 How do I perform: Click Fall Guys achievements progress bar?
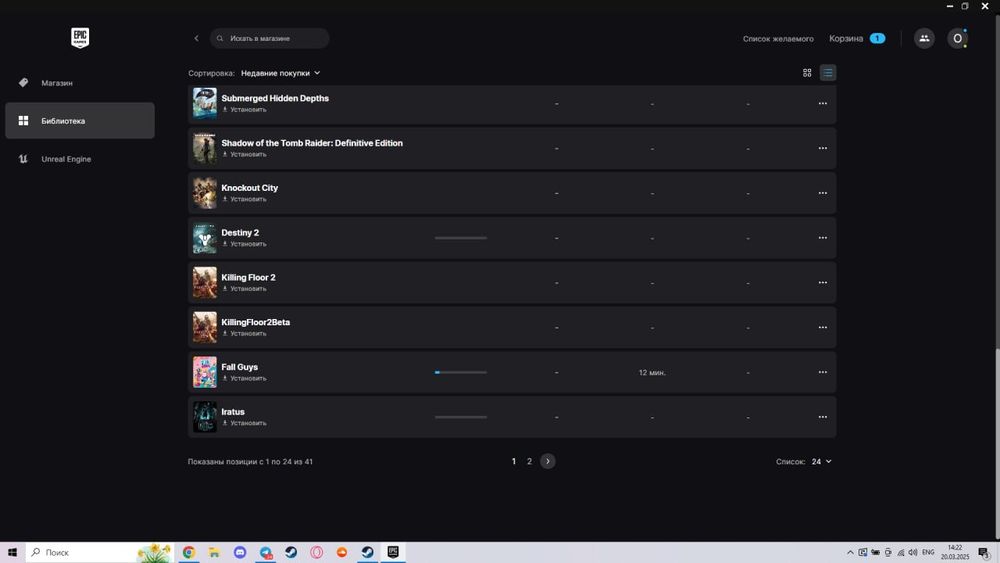(x=460, y=372)
